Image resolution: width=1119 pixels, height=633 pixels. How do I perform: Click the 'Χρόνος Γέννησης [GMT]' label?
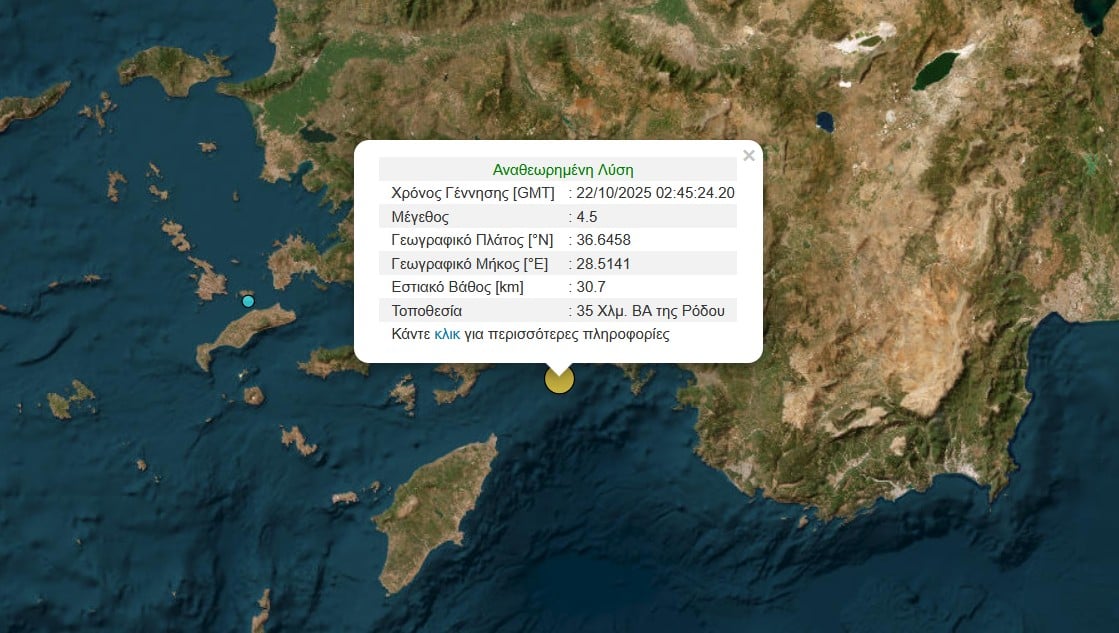coord(472,193)
